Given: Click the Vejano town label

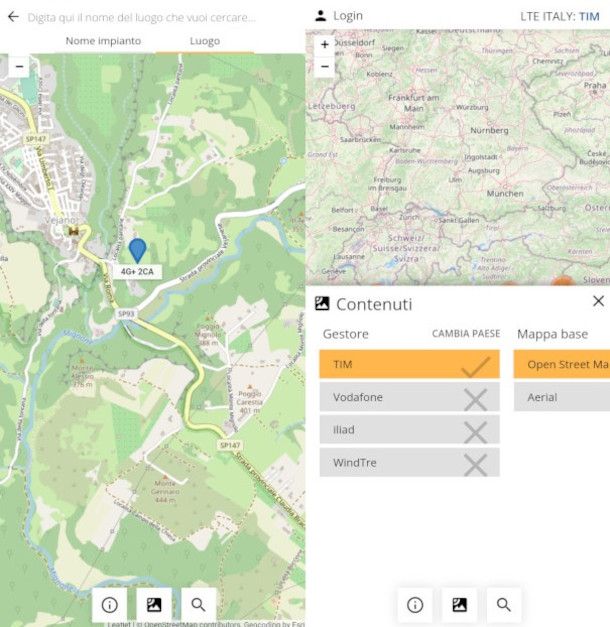Looking at the screenshot, I should click(60, 220).
